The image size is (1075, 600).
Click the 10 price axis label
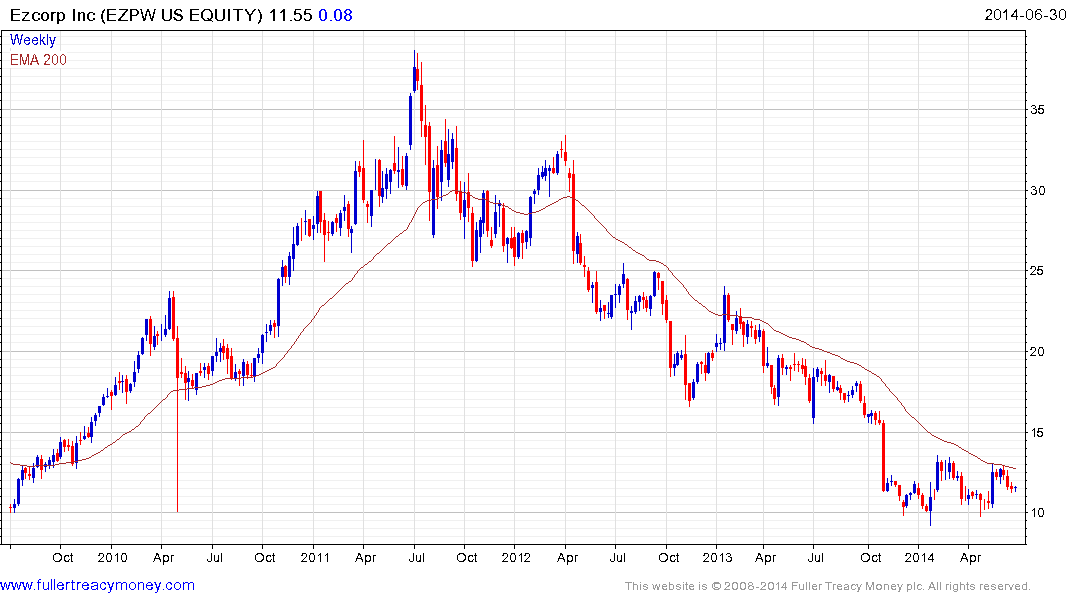click(1037, 513)
